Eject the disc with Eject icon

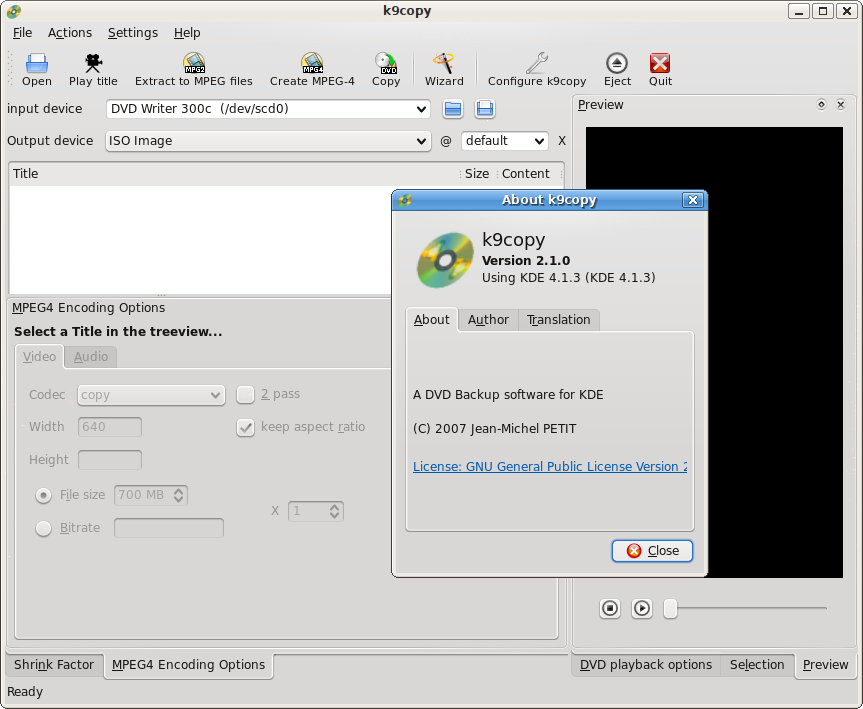coord(617,64)
